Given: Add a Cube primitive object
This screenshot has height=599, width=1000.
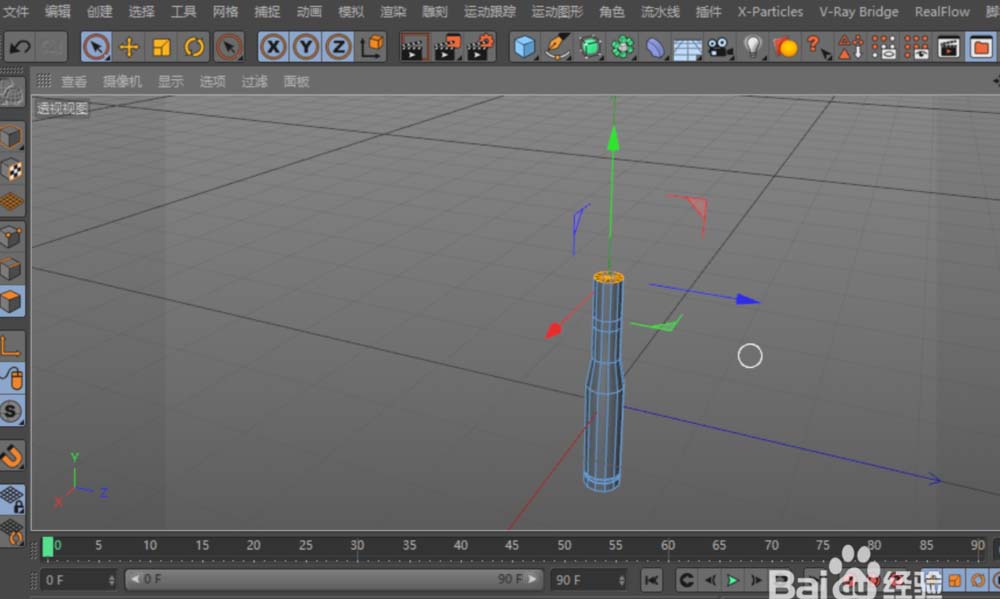Looking at the screenshot, I should [x=524, y=47].
